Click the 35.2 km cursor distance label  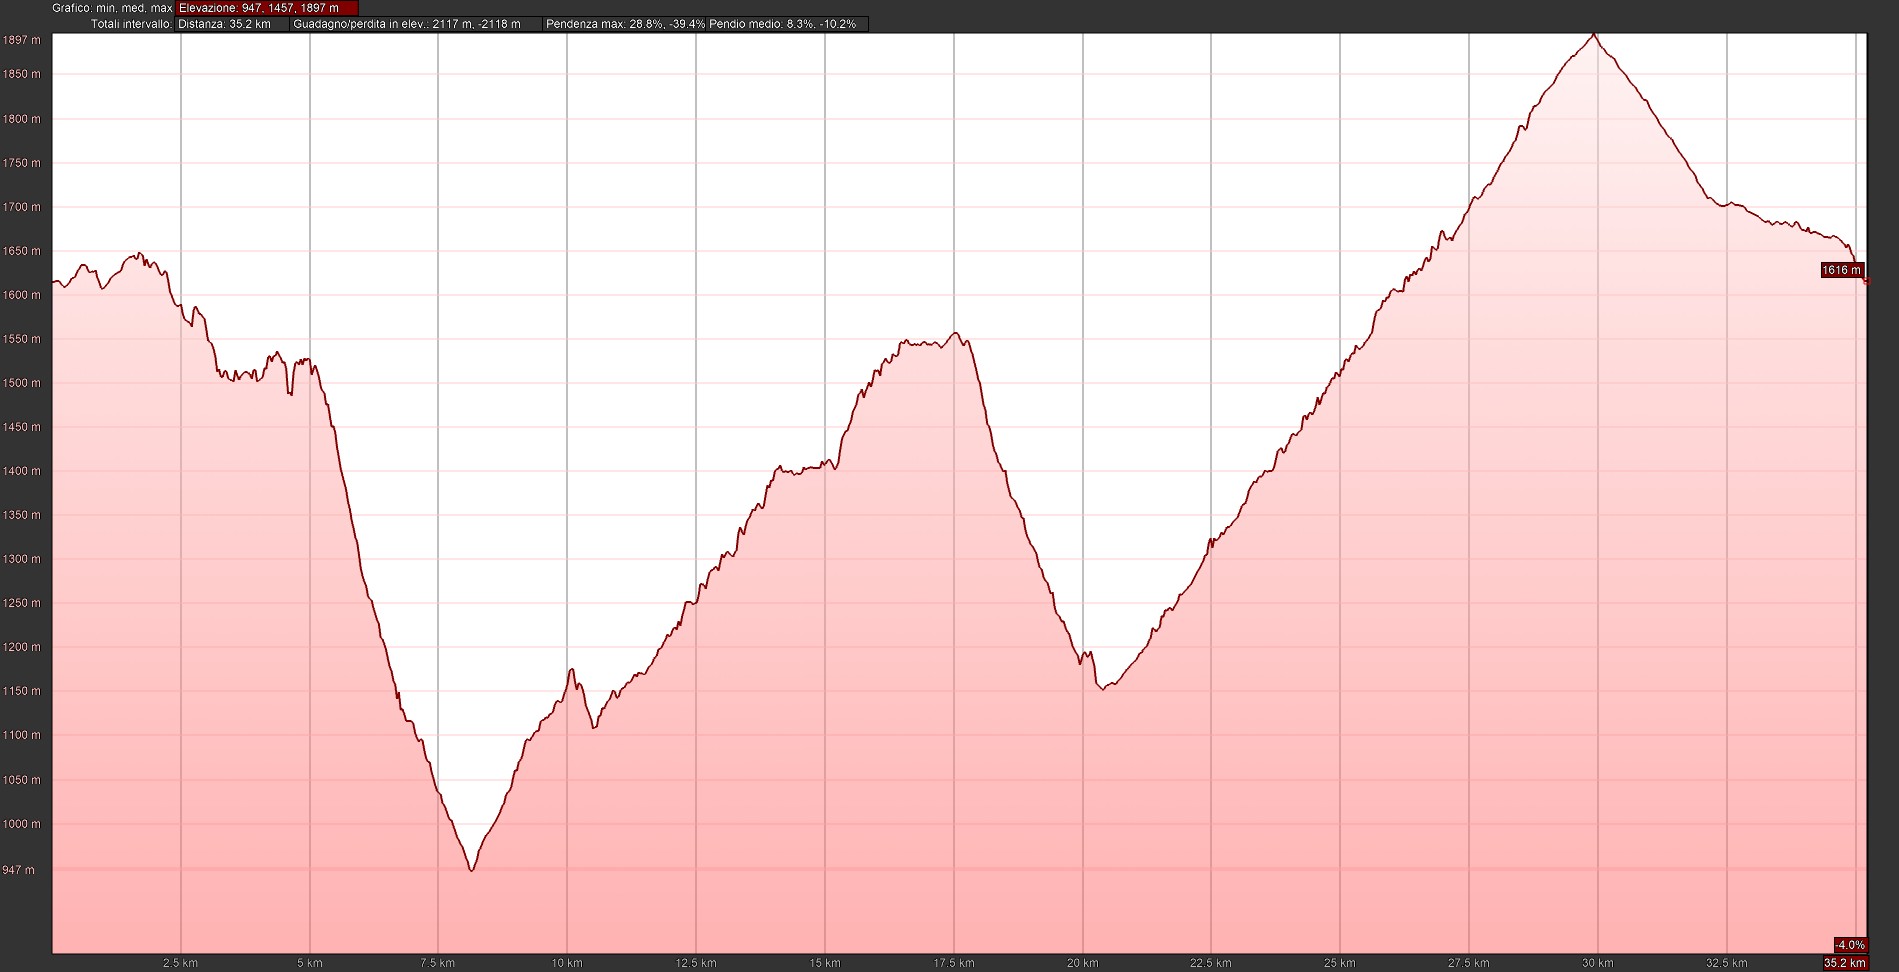1845,963
